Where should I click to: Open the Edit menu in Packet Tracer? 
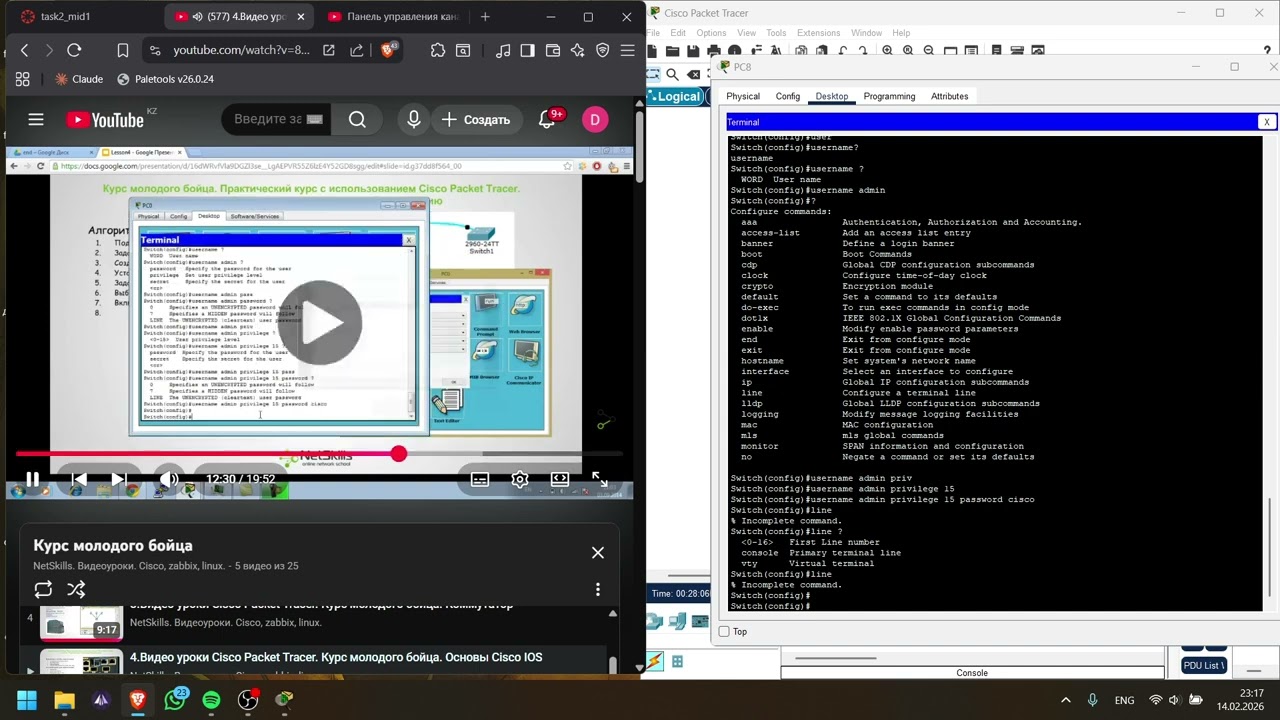(676, 33)
